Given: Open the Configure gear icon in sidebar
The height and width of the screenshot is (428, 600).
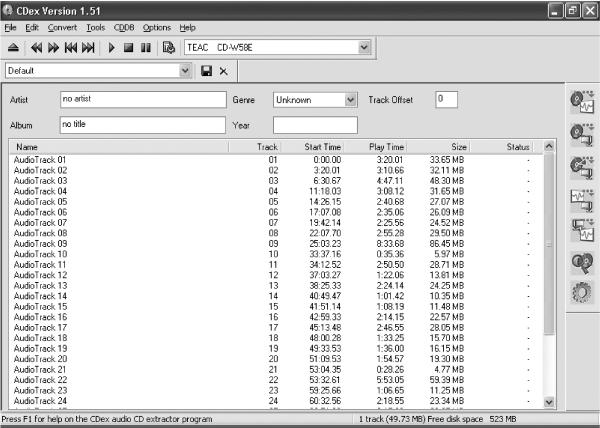Looking at the screenshot, I should click(582, 293).
